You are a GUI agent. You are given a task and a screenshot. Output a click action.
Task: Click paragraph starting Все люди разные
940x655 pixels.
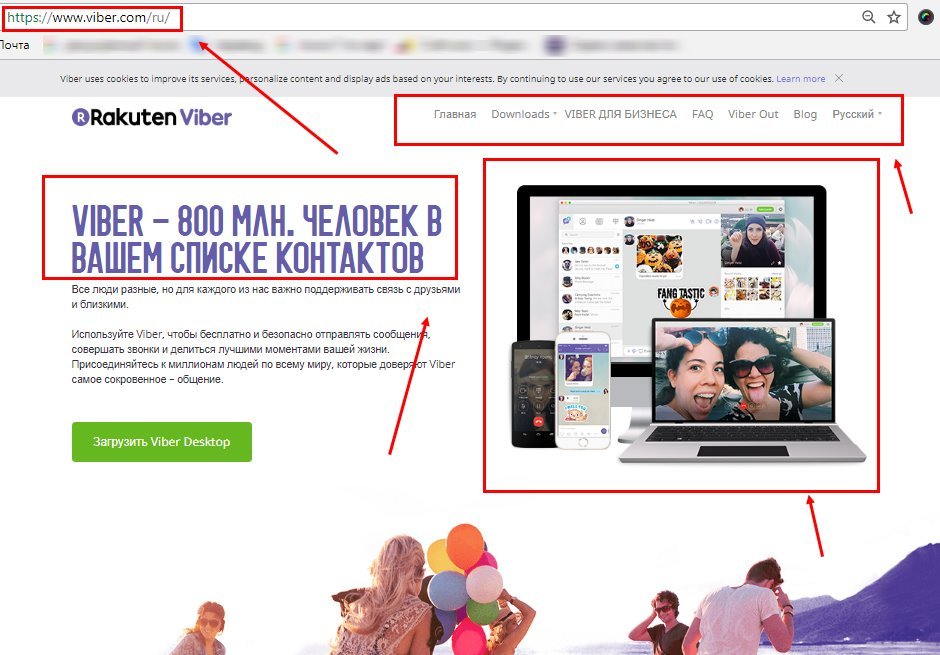[x=266, y=297]
